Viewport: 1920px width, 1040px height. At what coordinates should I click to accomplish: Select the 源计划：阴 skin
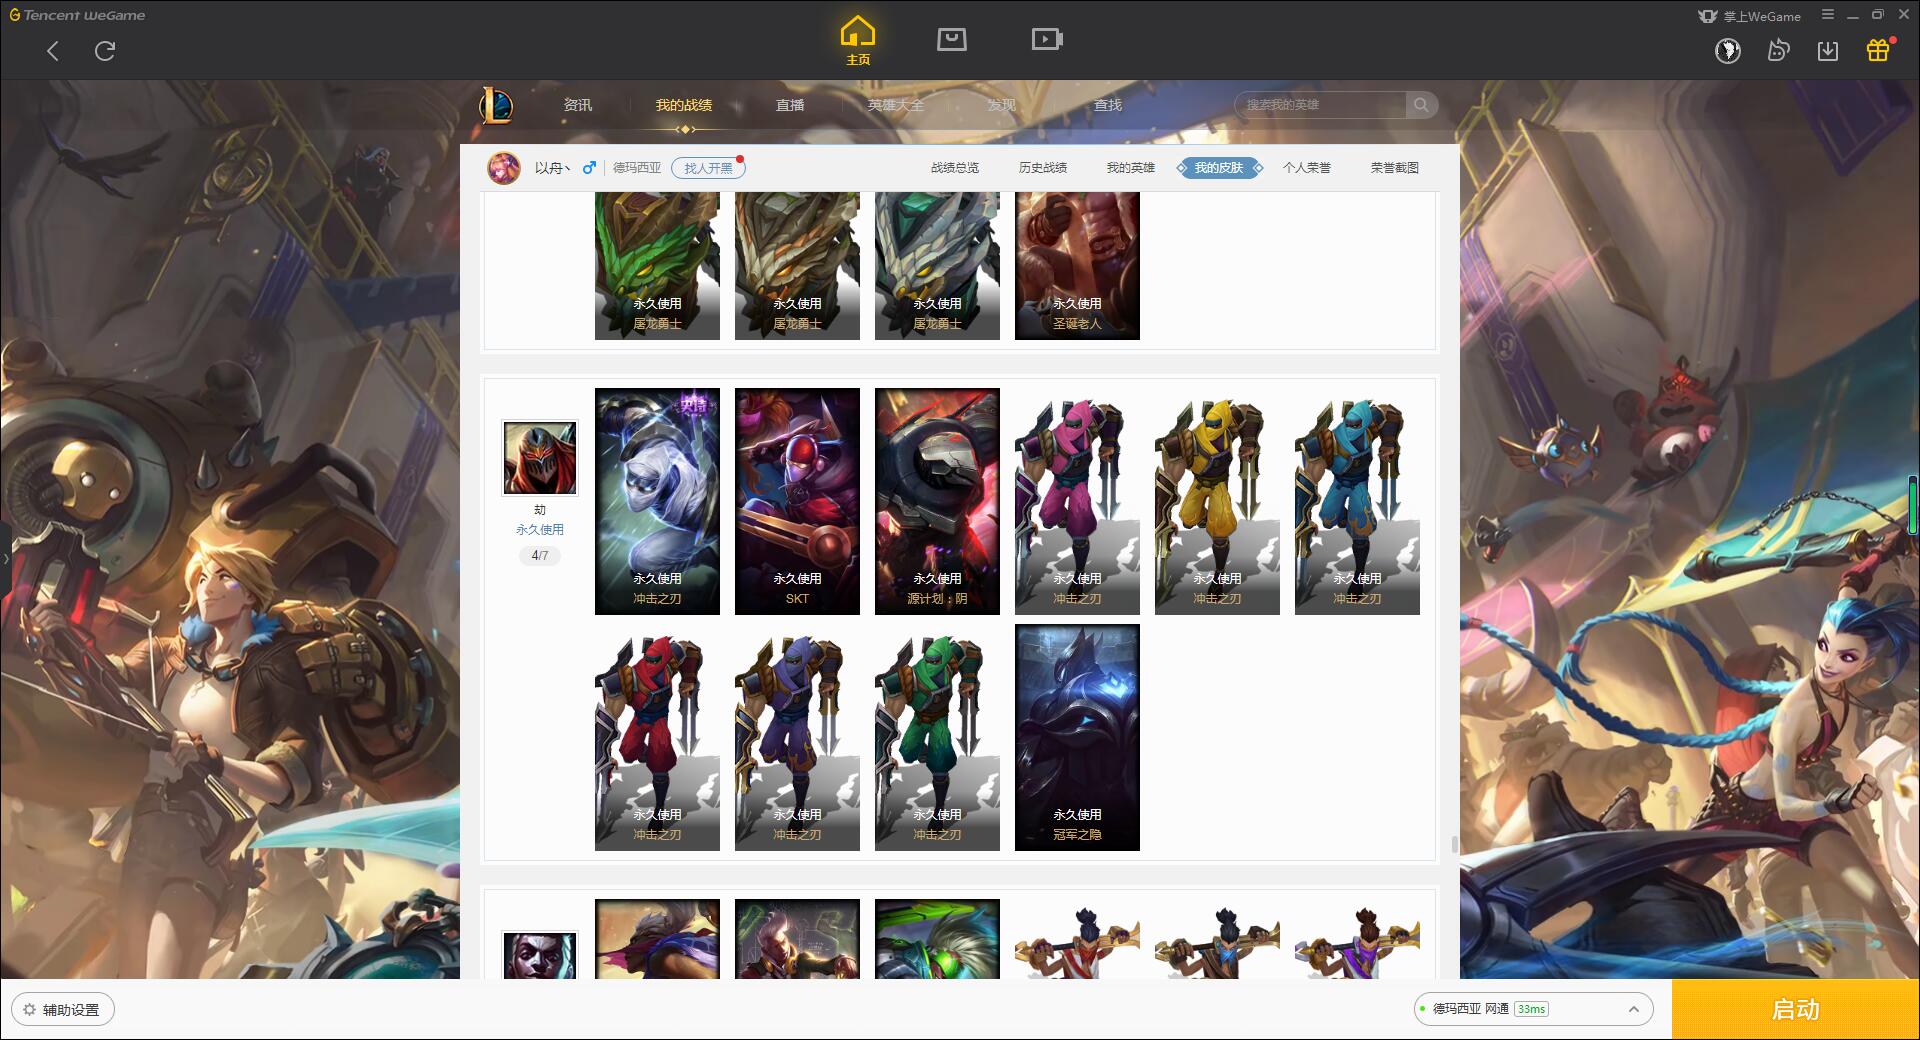pos(937,501)
